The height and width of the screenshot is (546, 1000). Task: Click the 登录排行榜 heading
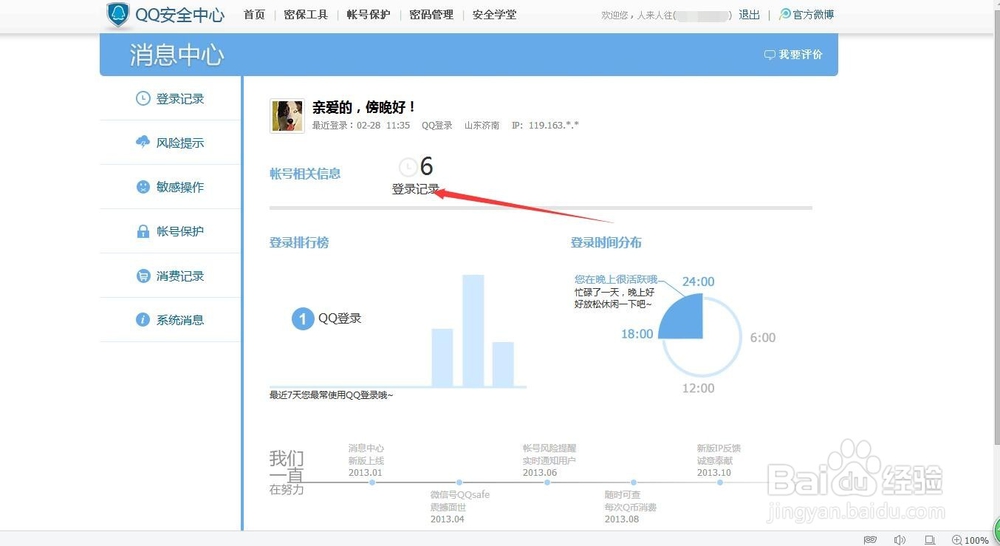[x=299, y=242]
